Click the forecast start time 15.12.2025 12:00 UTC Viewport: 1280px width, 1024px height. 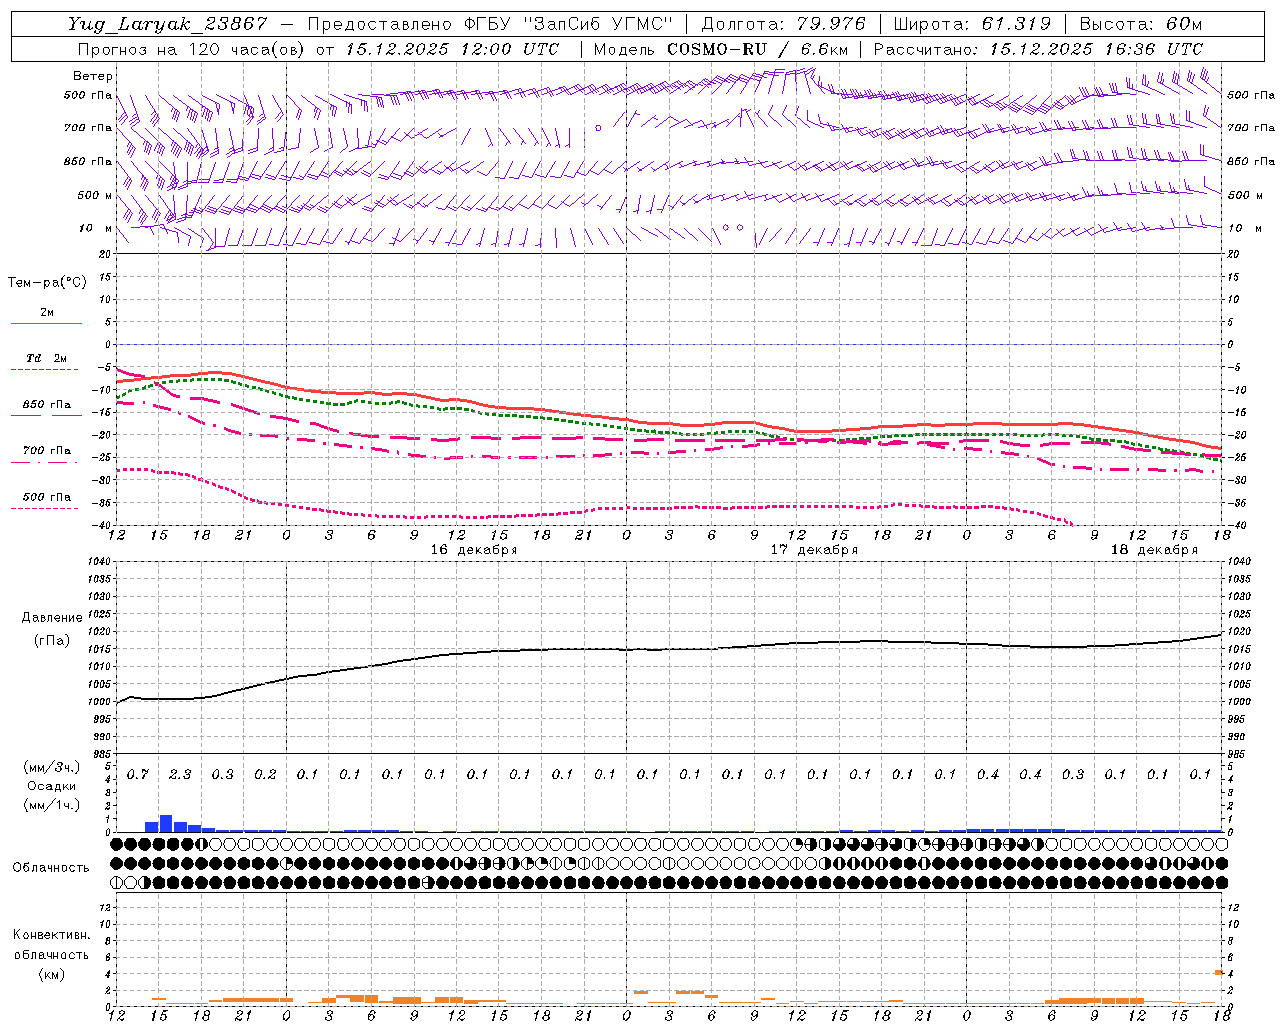coord(452,49)
